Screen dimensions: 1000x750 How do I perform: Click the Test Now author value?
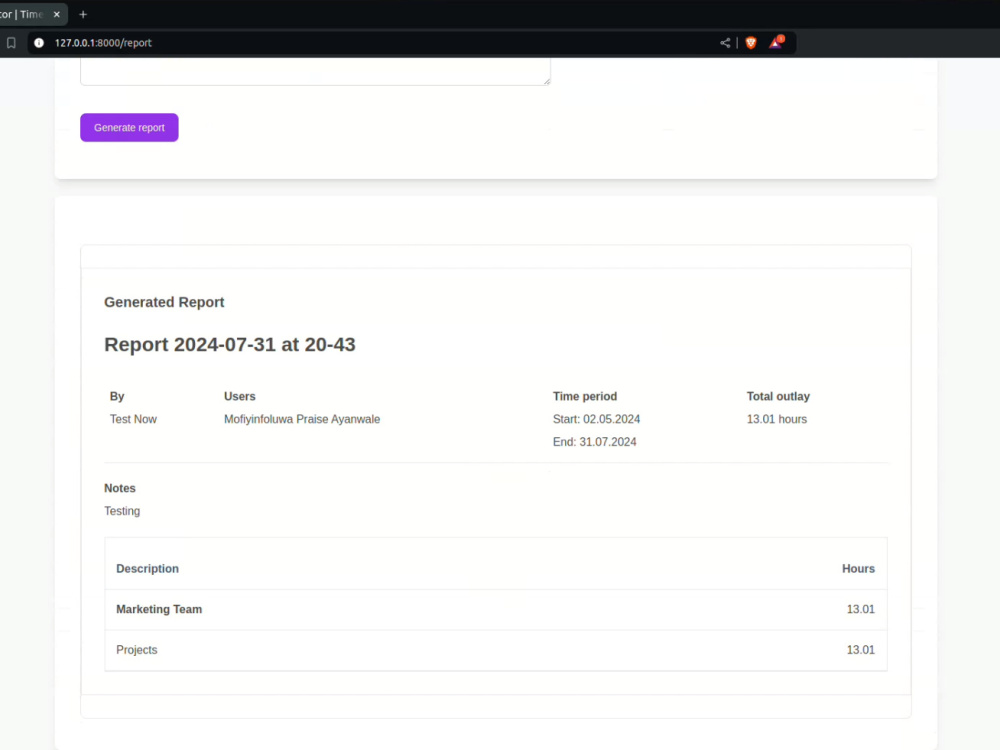(x=133, y=419)
